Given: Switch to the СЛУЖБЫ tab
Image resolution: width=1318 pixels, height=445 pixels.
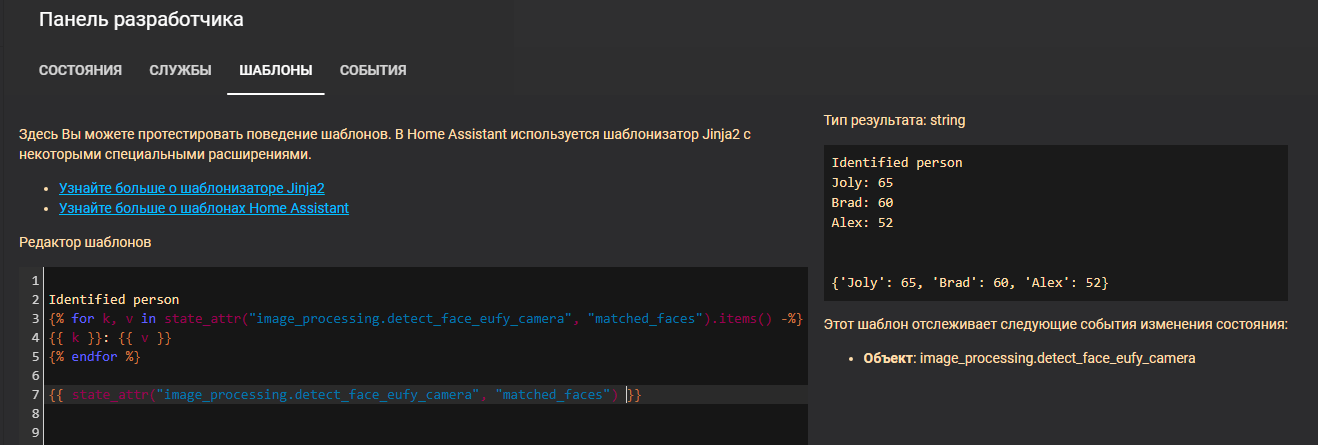Looking at the screenshot, I should tap(180, 70).
